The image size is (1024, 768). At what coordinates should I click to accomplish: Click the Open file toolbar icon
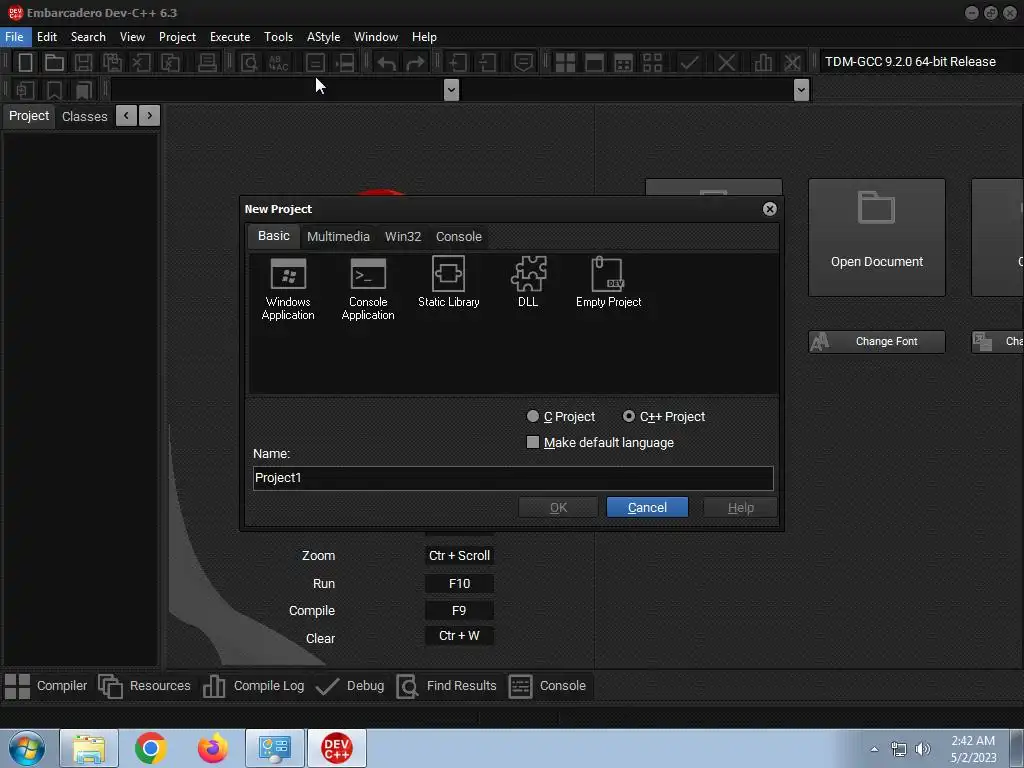pyautogui.click(x=54, y=62)
